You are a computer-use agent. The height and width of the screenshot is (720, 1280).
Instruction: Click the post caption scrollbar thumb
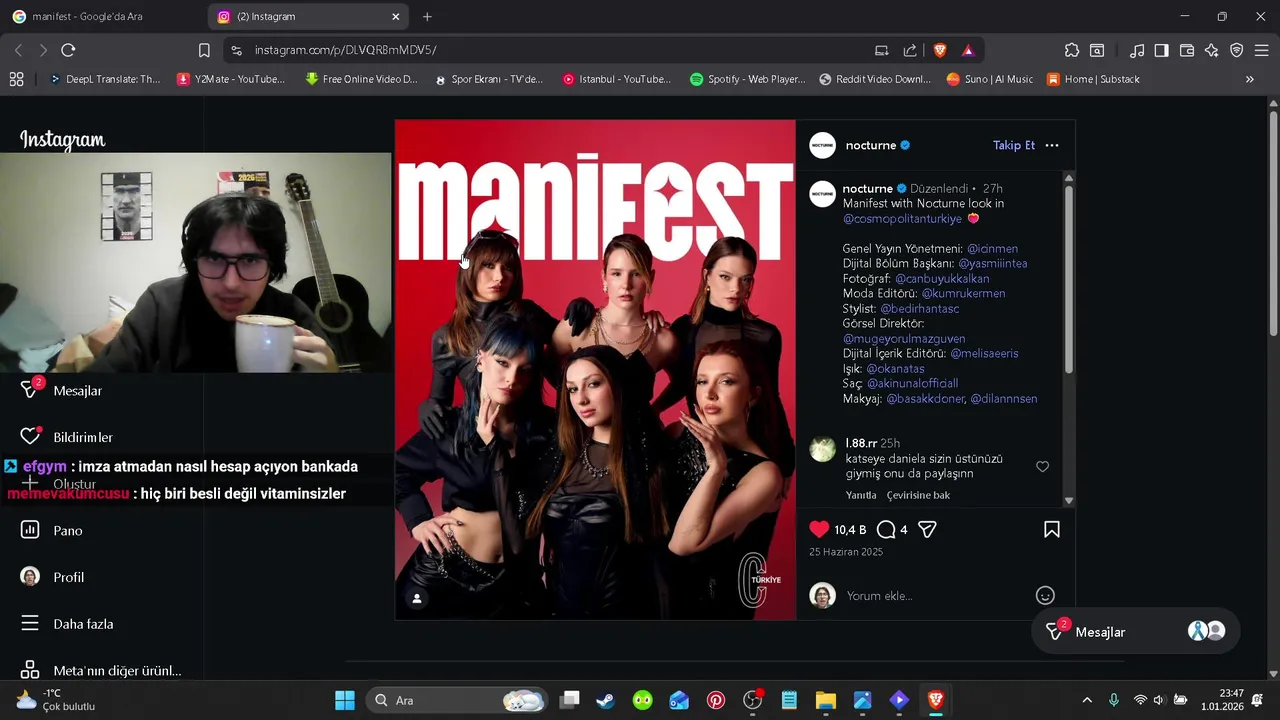(x=1068, y=280)
